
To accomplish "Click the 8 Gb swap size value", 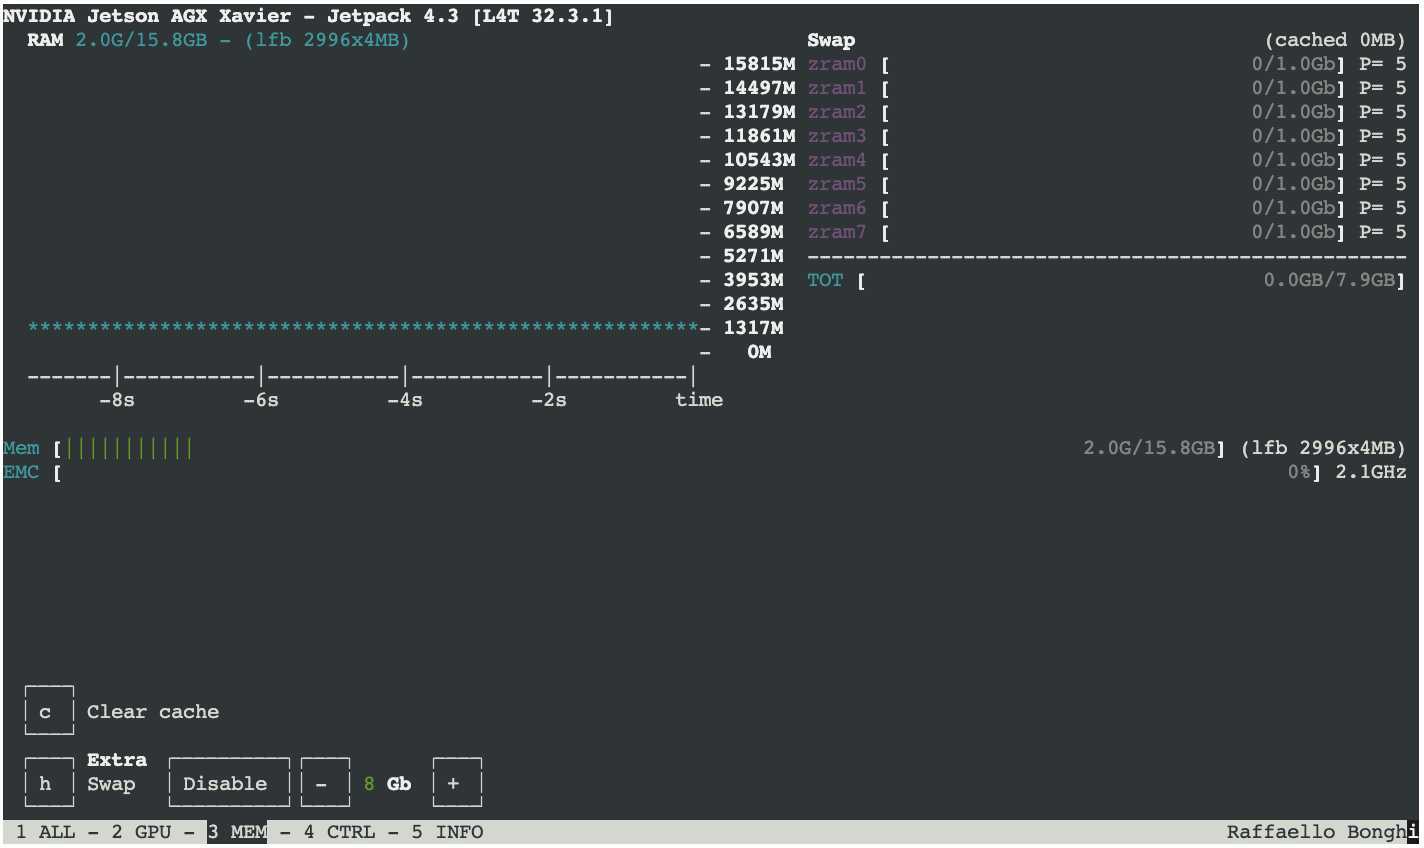I will coord(387,784).
